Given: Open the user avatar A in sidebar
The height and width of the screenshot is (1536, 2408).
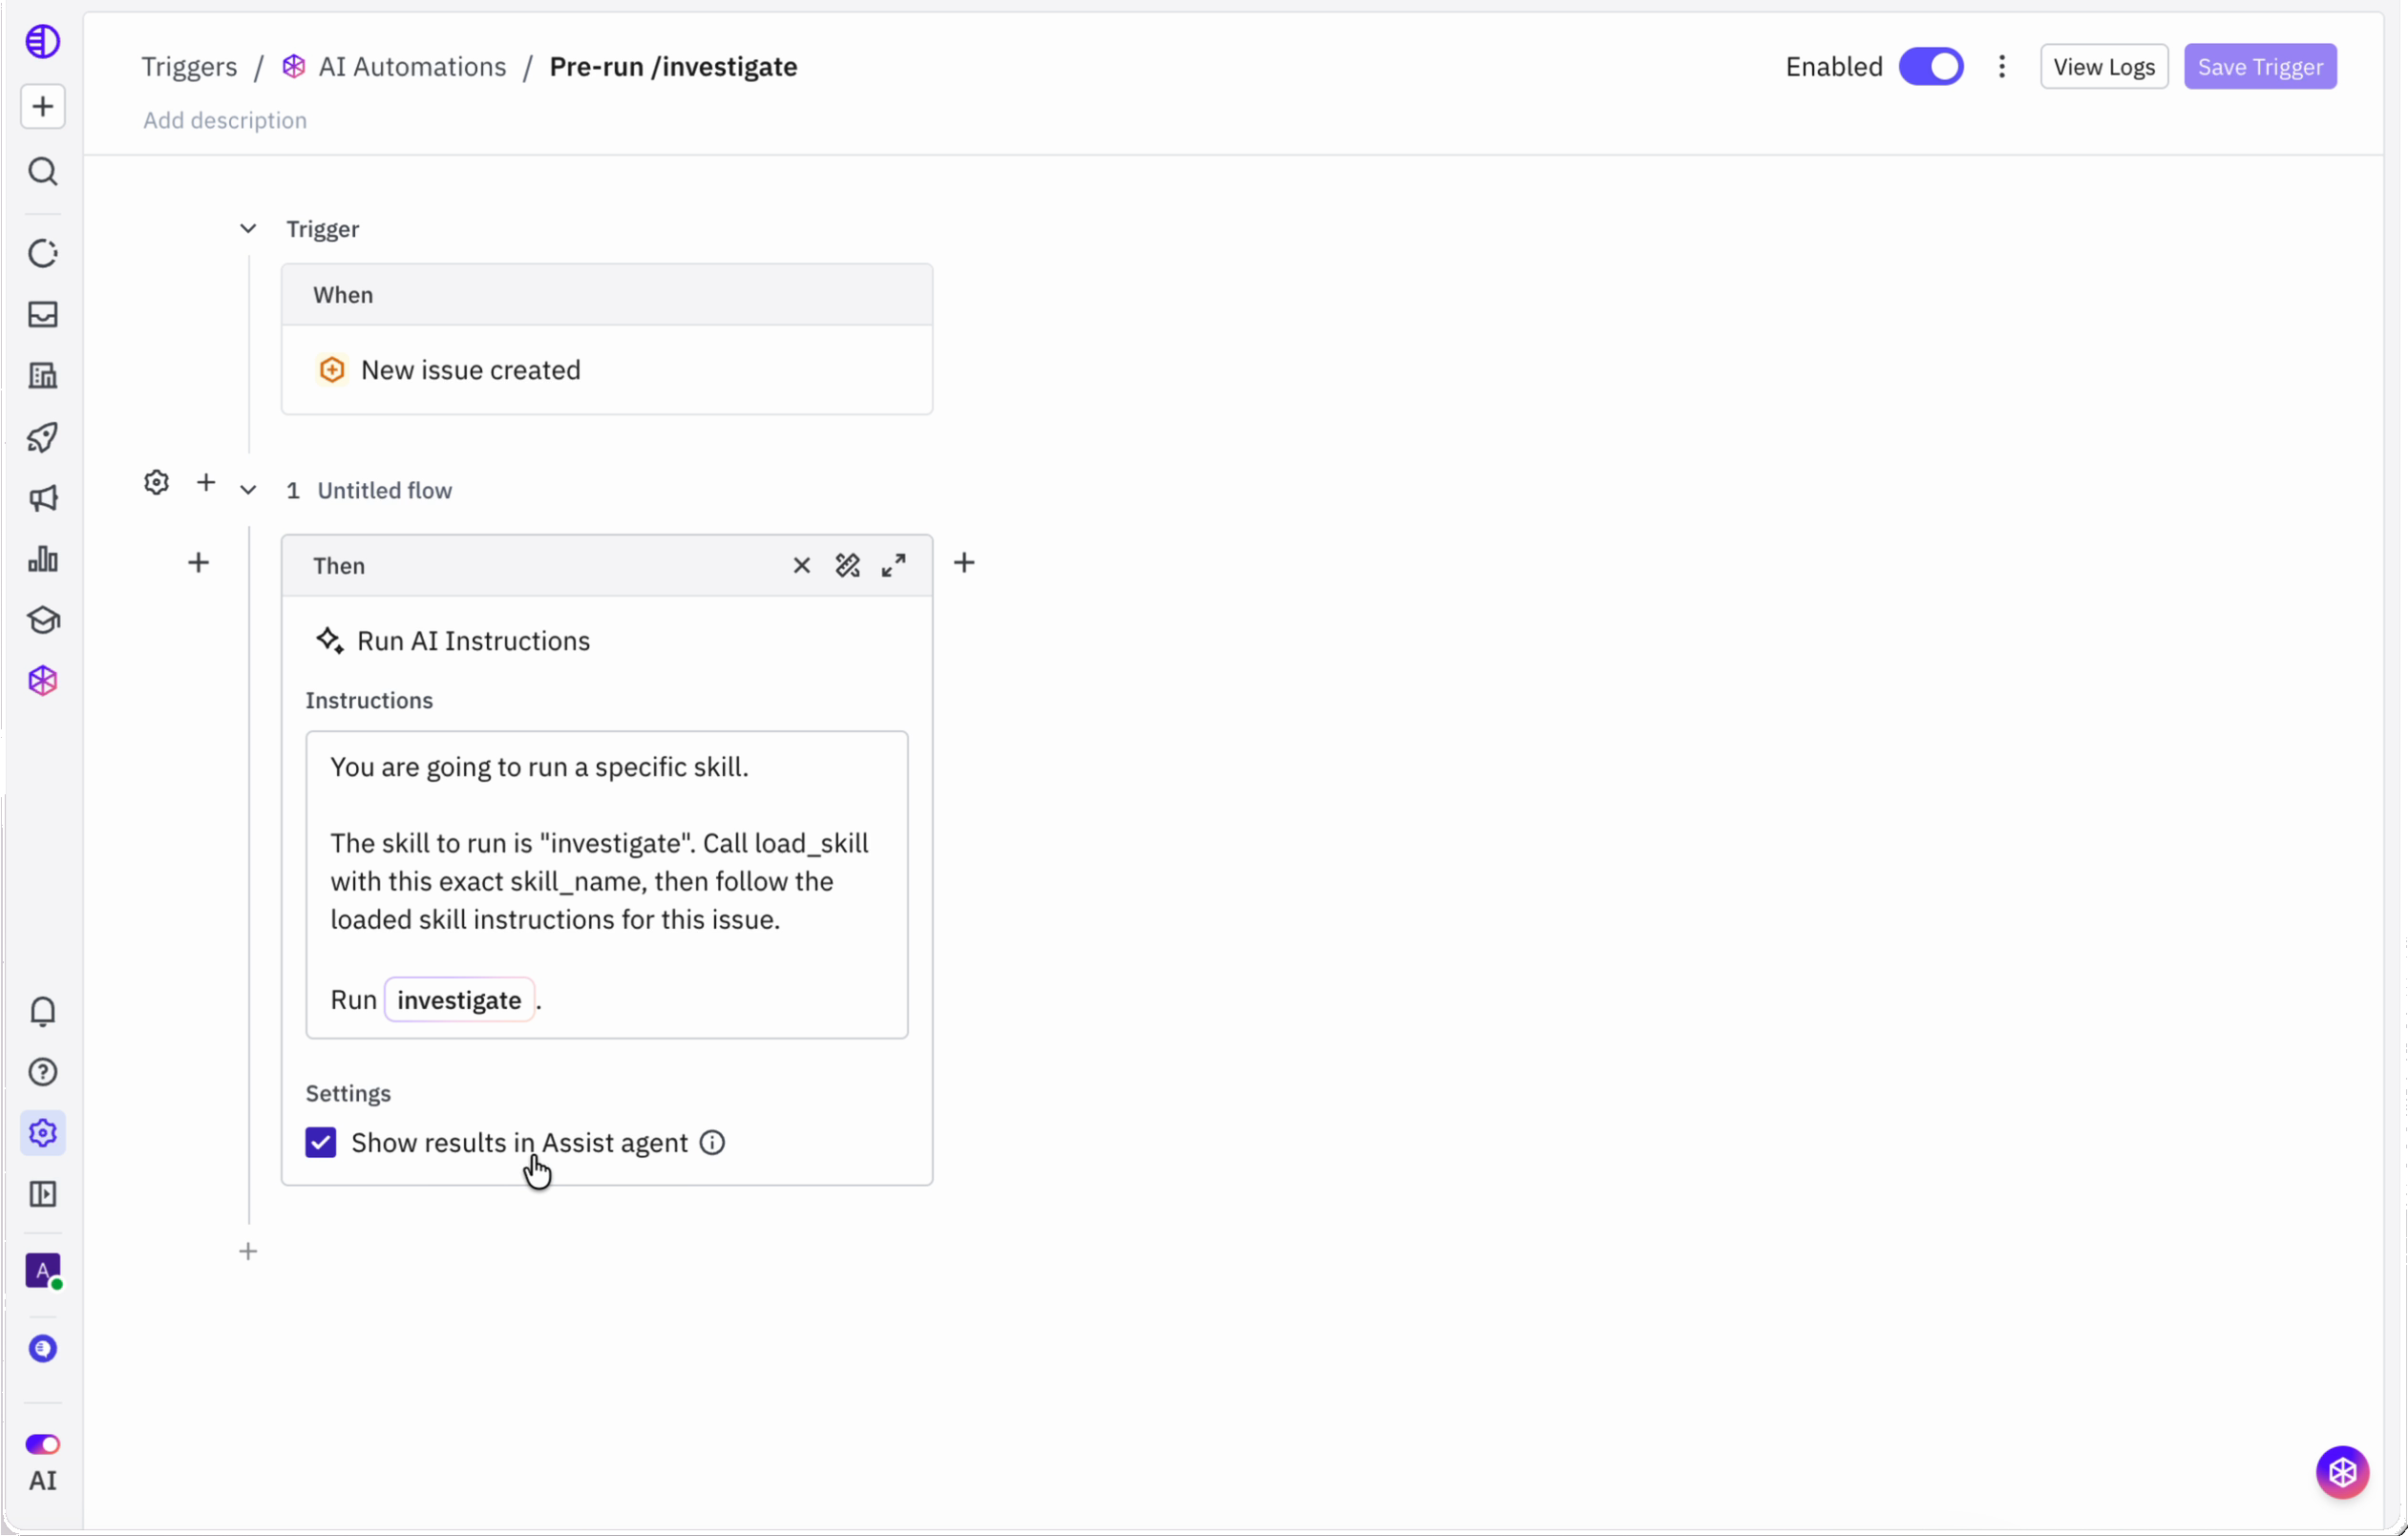Looking at the screenshot, I should 42,1271.
